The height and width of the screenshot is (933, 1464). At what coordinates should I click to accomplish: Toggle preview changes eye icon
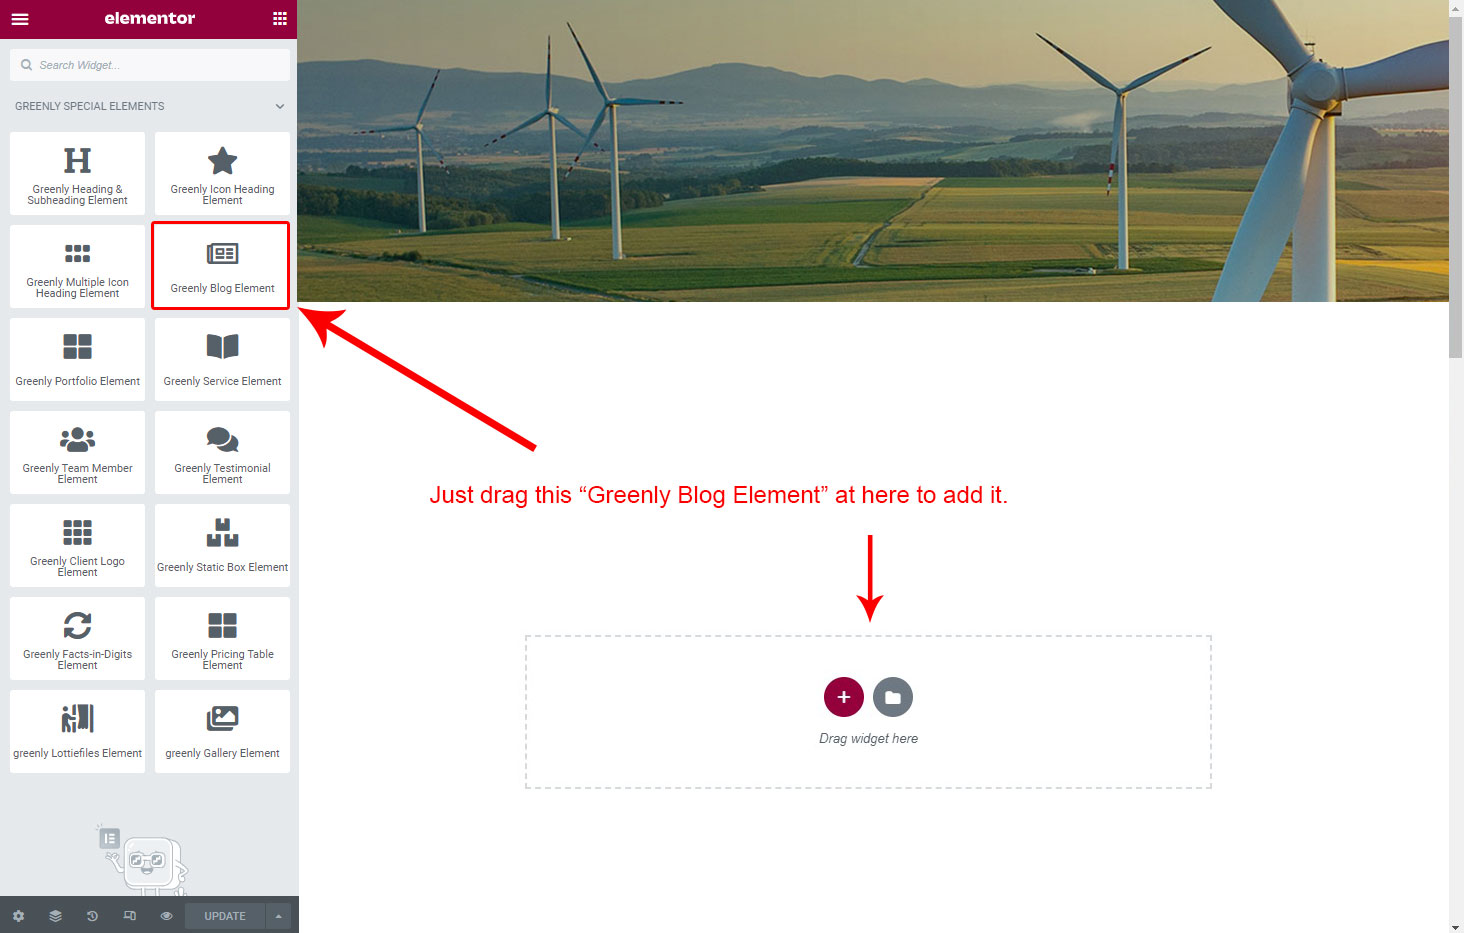166,916
